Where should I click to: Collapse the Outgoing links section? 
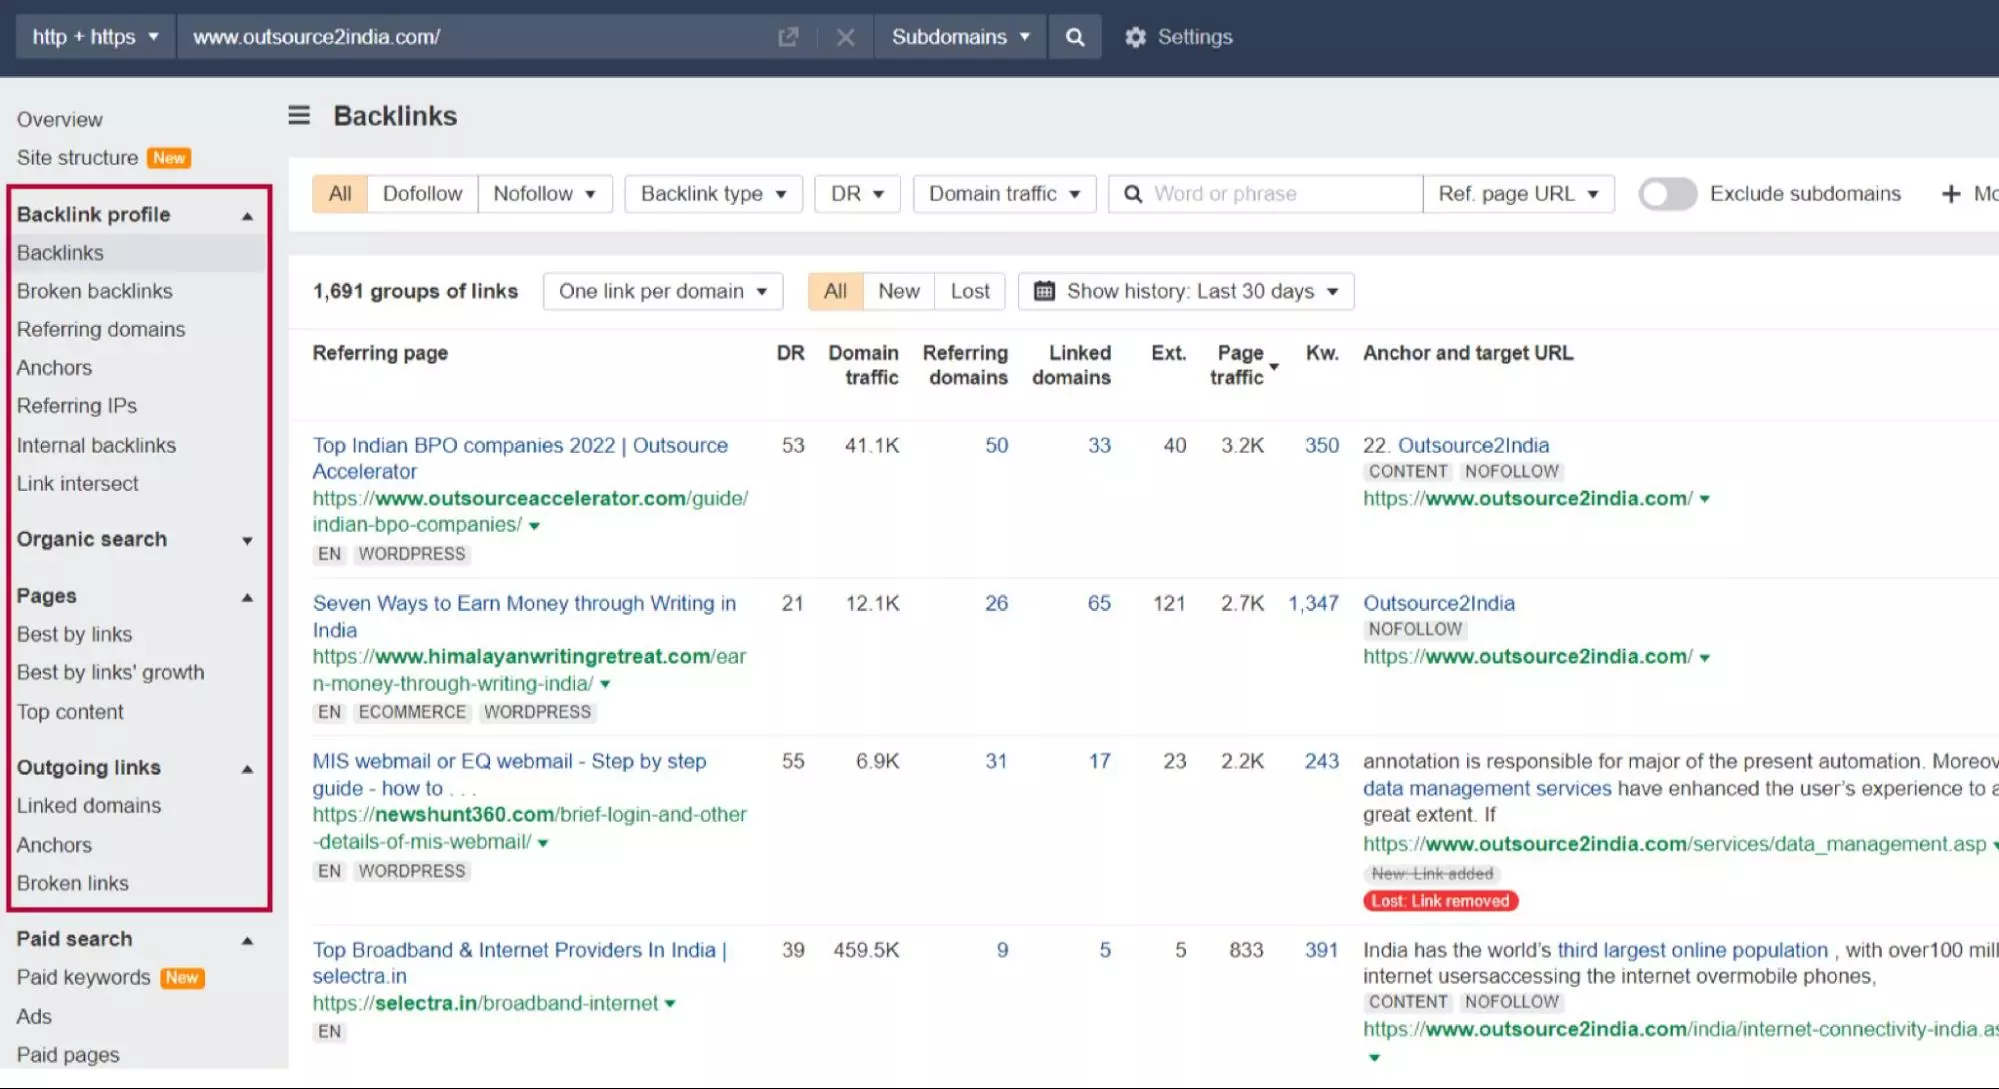tap(247, 769)
